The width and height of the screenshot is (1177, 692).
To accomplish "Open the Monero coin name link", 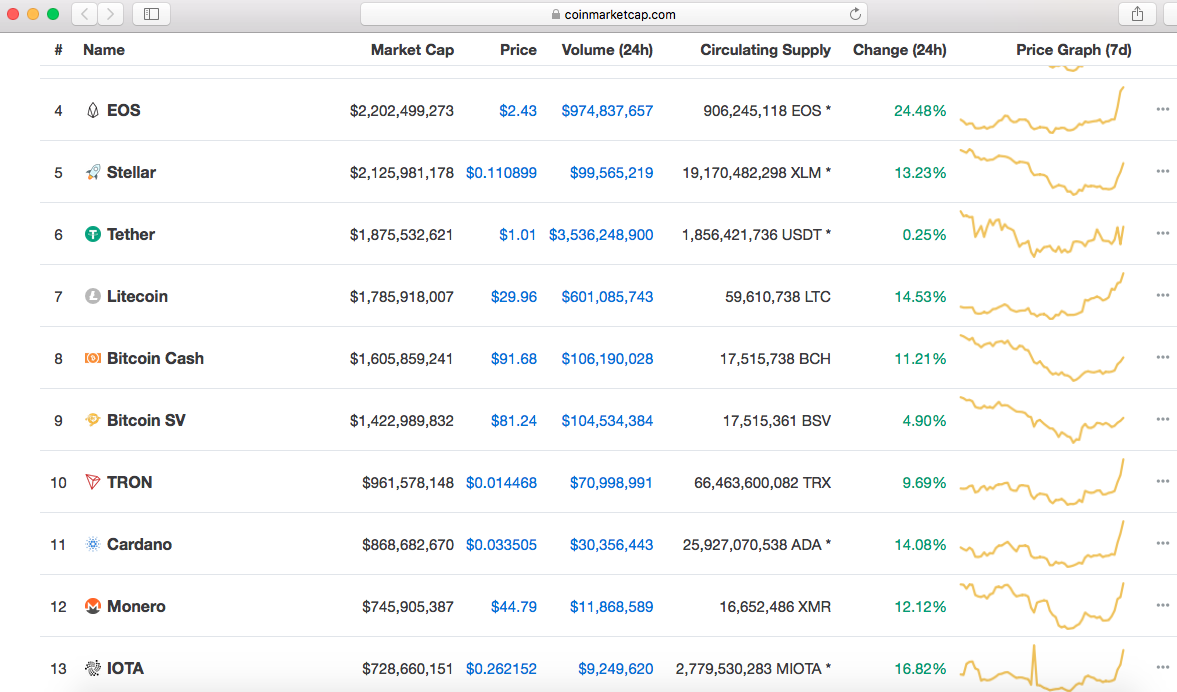I will tap(136, 606).
